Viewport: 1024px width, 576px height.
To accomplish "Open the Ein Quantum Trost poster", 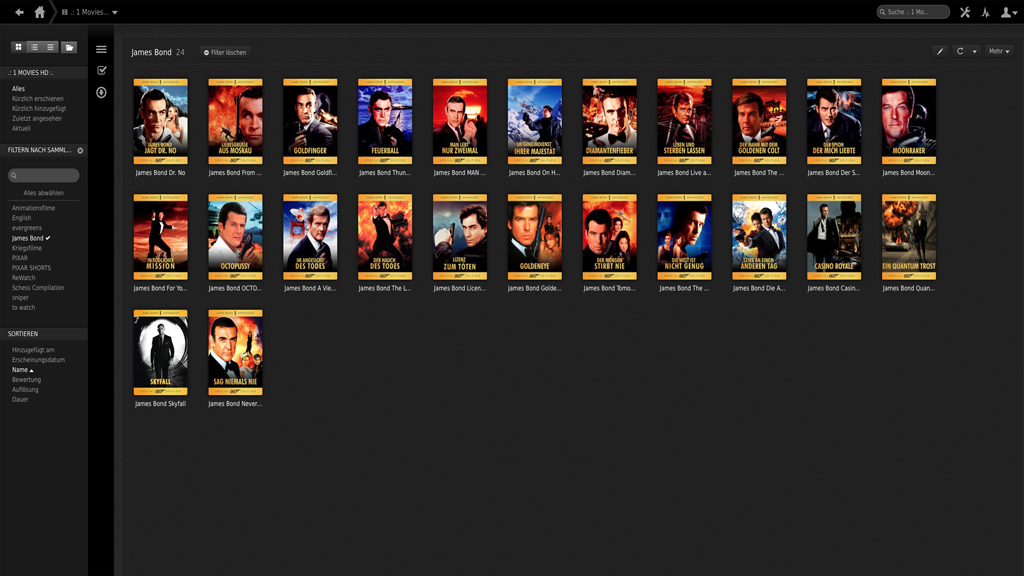I will click(909, 237).
